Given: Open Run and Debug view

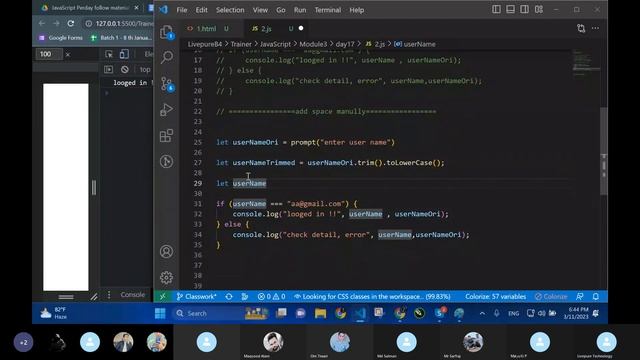Looking at the screenshot, I should tap(166, 110).
